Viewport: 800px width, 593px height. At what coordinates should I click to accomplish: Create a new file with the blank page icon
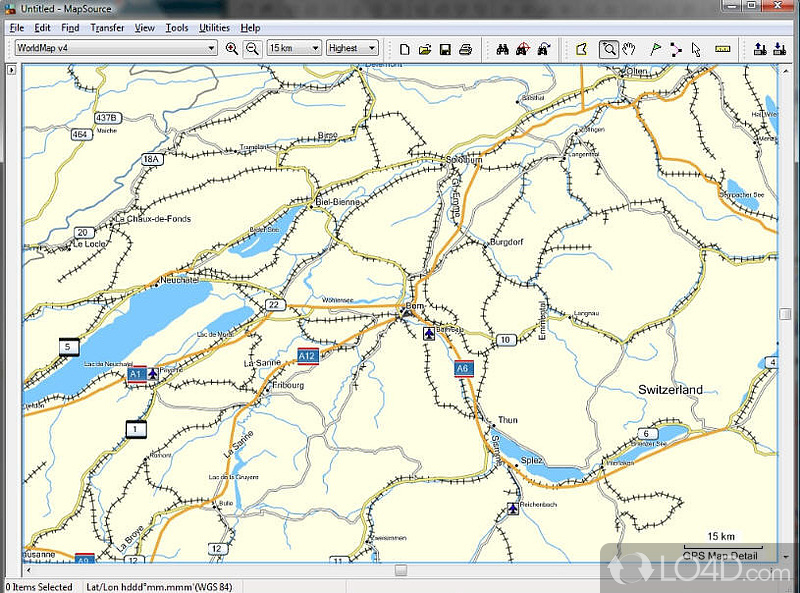point(405,48)
